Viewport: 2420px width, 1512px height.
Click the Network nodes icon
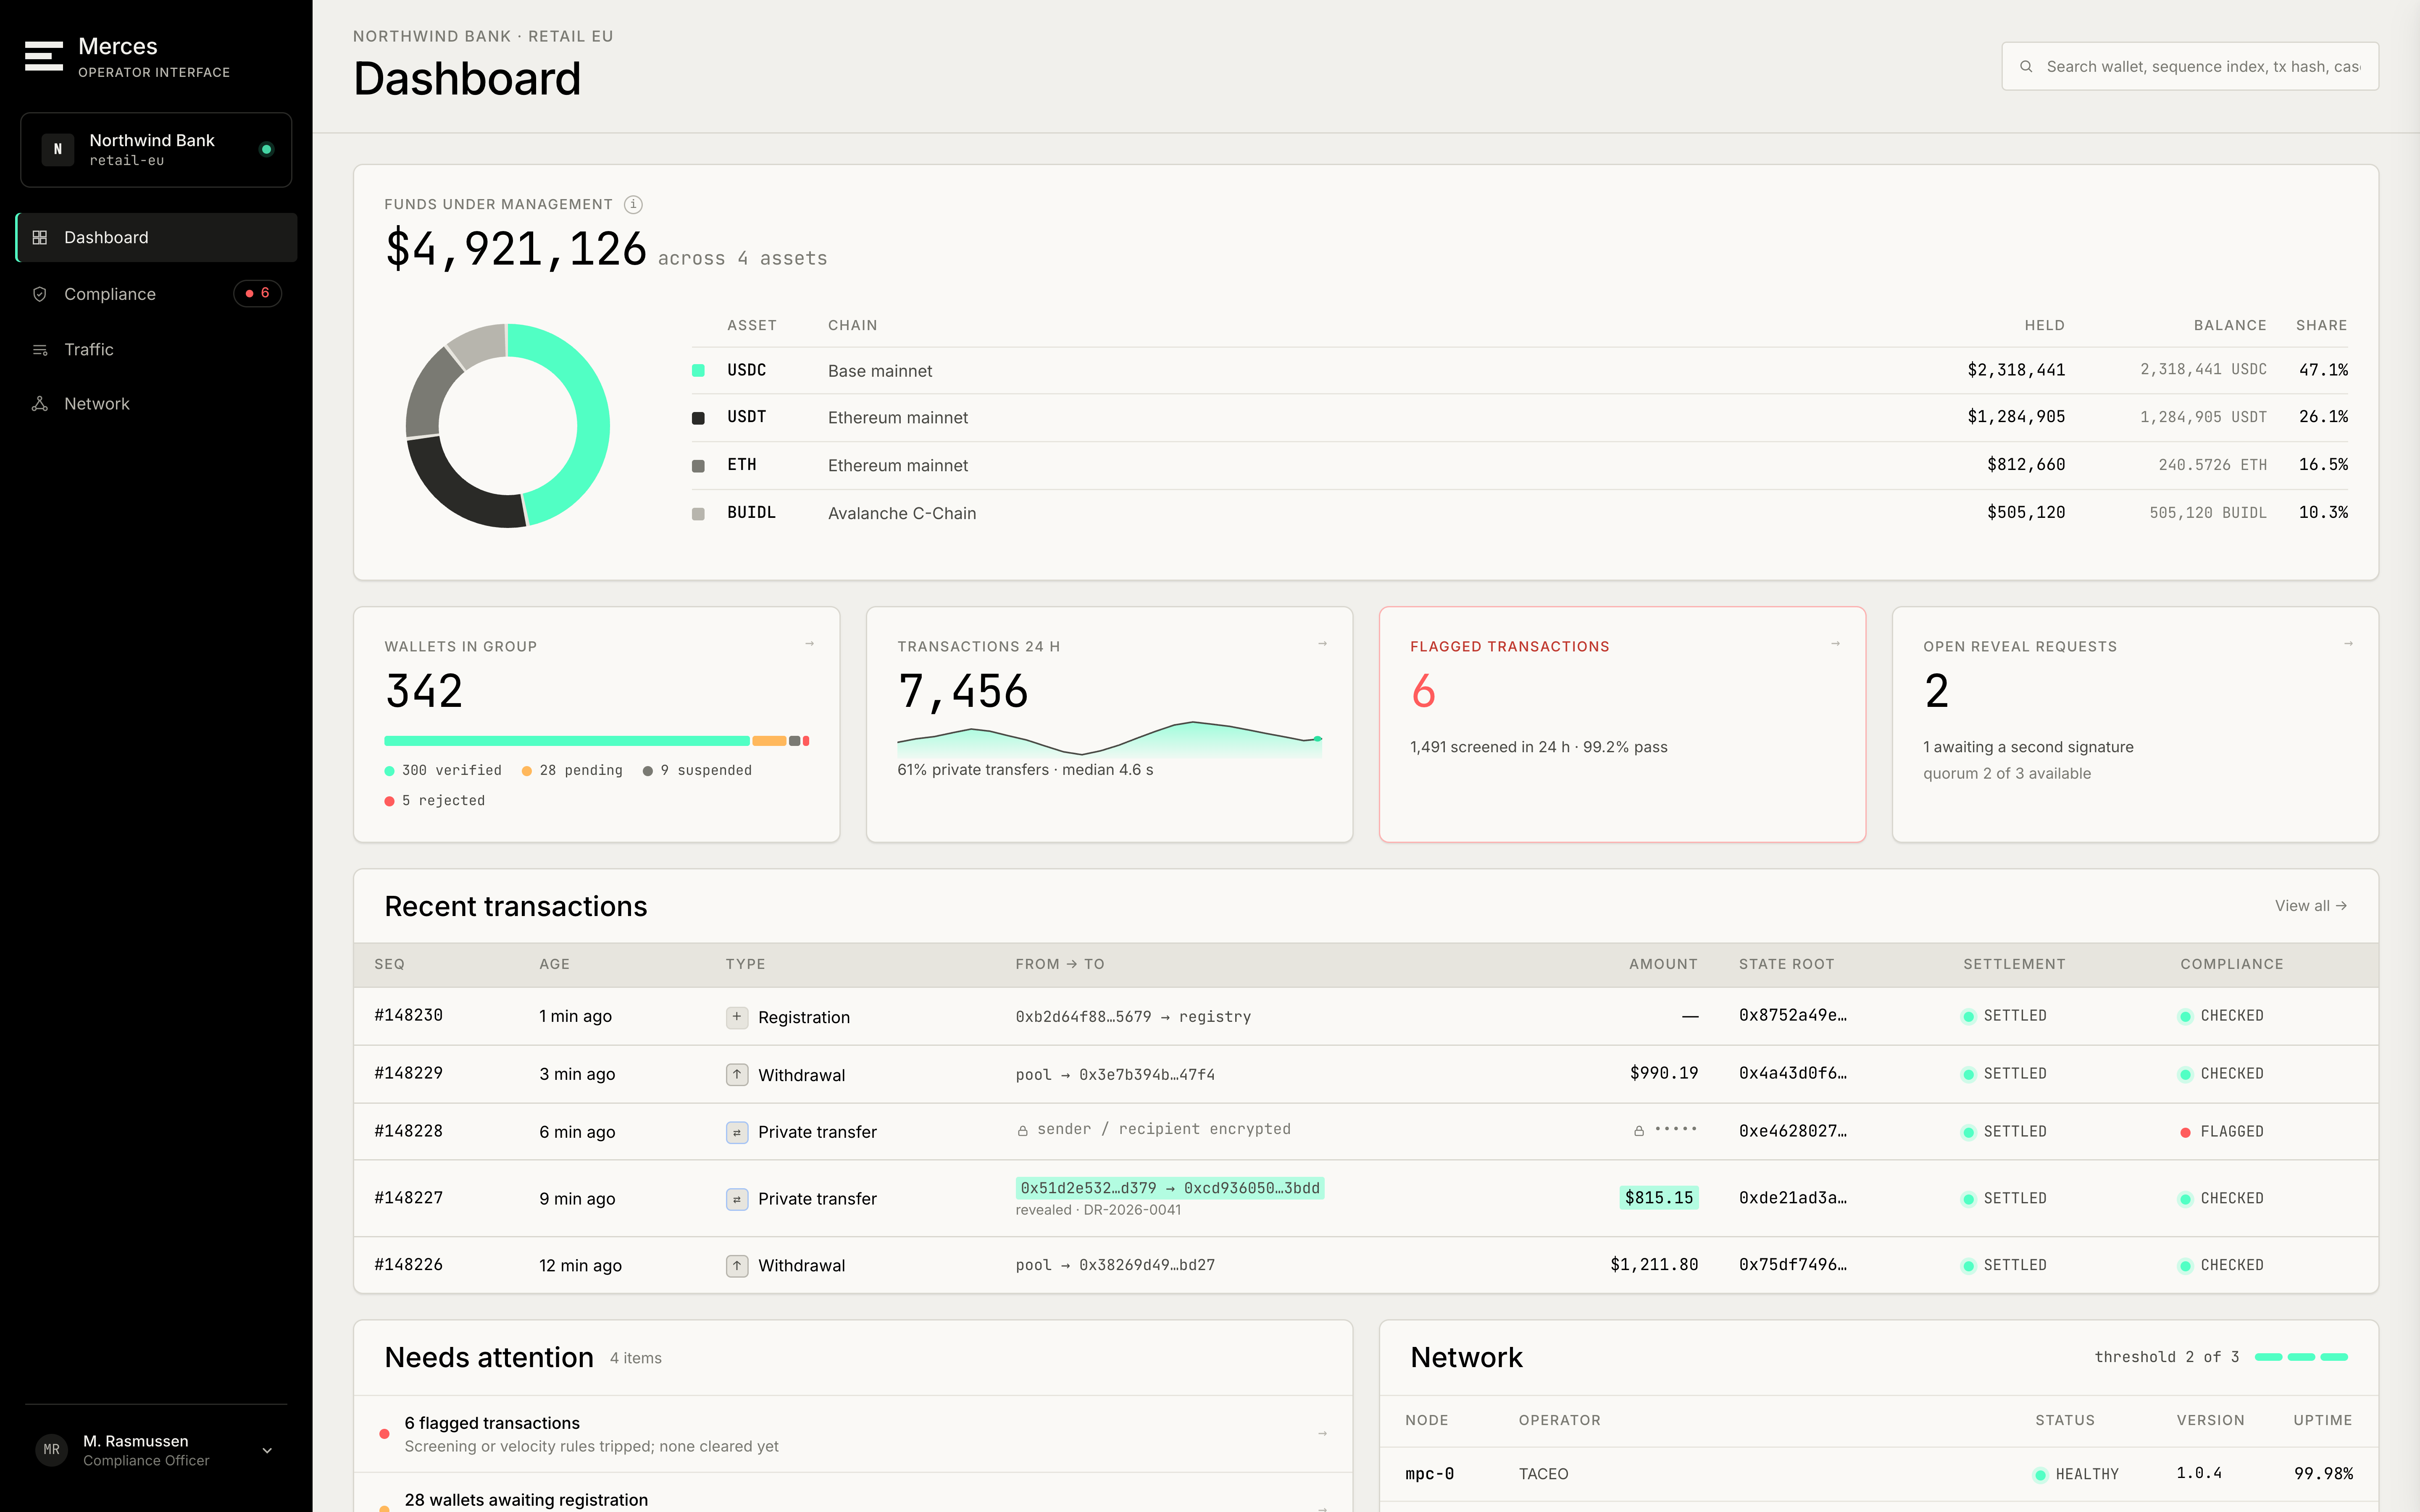click(40, 404)
